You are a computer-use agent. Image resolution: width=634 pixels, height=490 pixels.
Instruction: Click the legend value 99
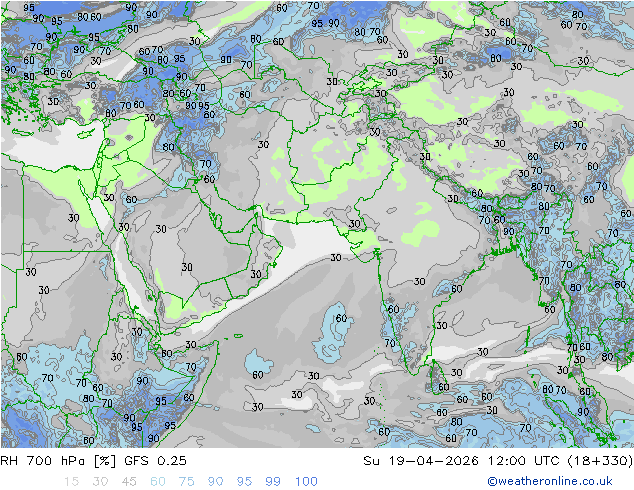point(273,481)
